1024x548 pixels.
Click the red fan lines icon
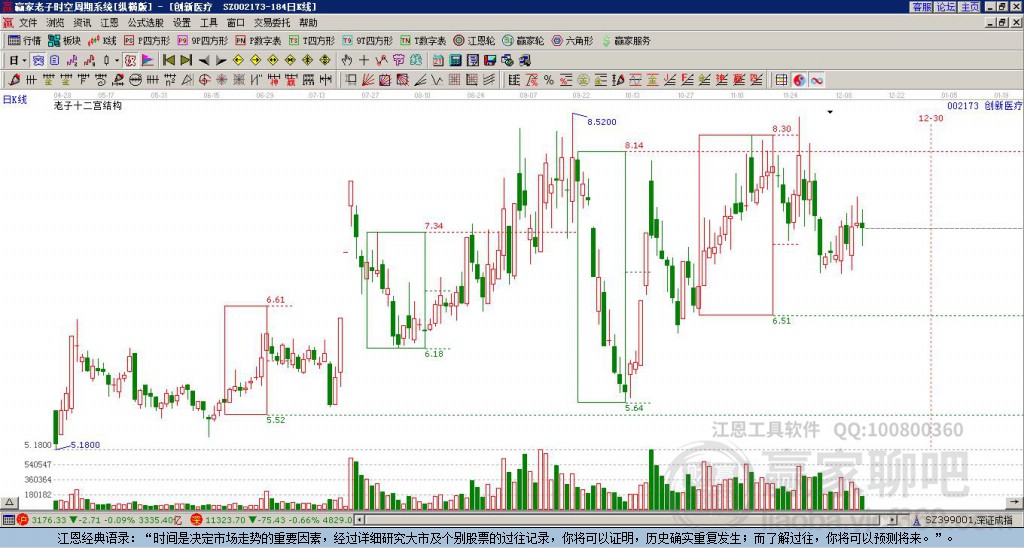tap(368, 80)
